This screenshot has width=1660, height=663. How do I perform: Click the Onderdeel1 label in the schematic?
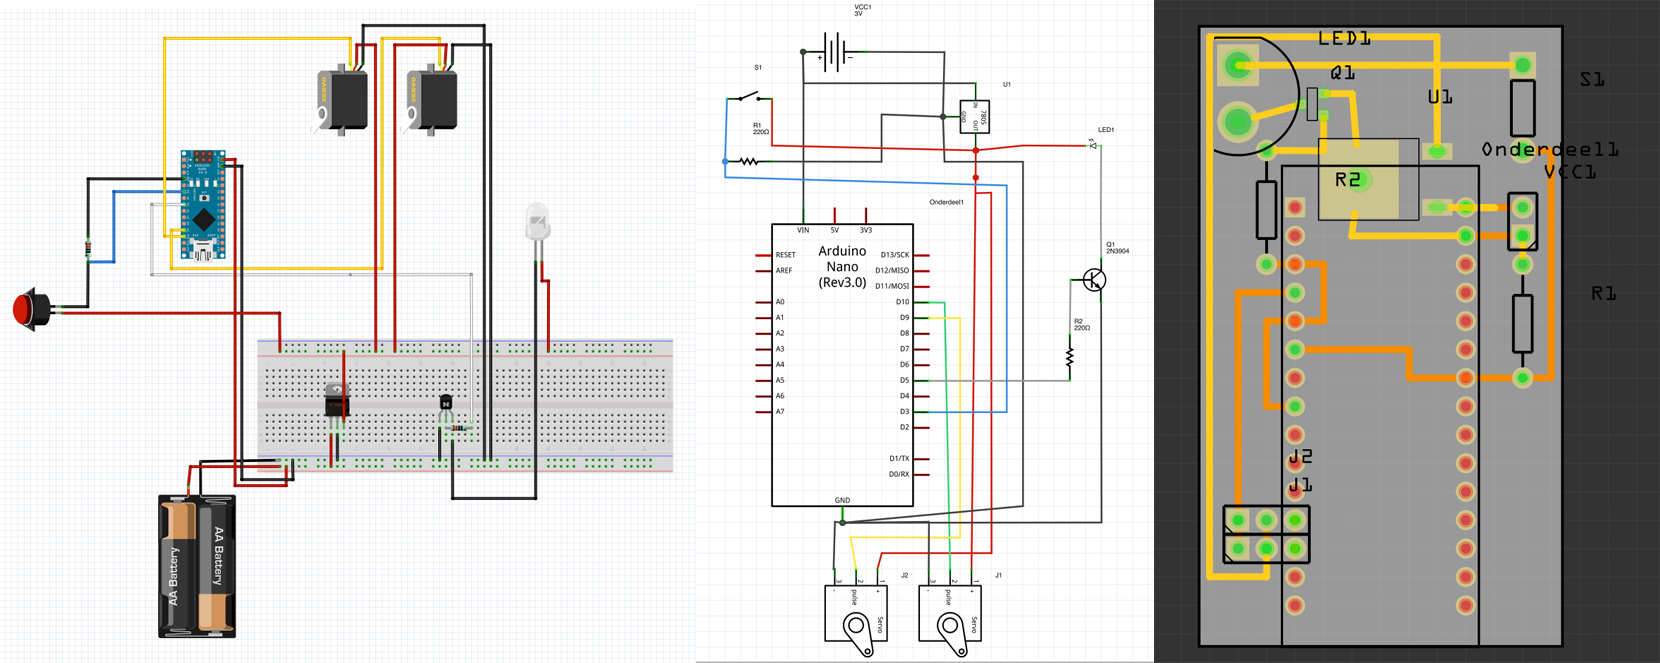[x=946, y=202]
